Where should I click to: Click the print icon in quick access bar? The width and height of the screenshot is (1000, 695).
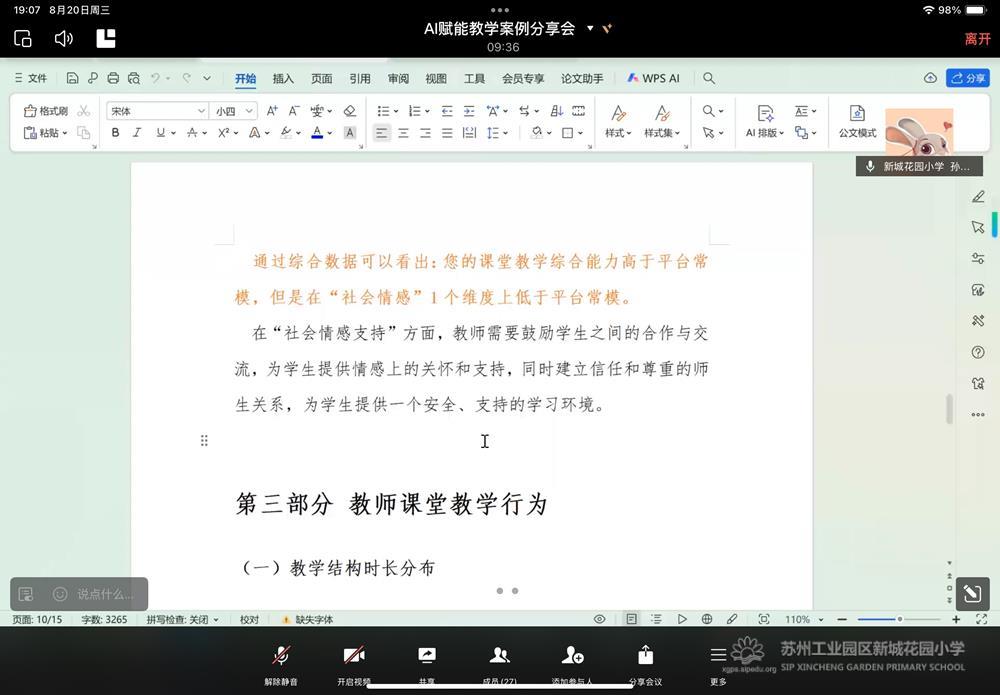113,78
